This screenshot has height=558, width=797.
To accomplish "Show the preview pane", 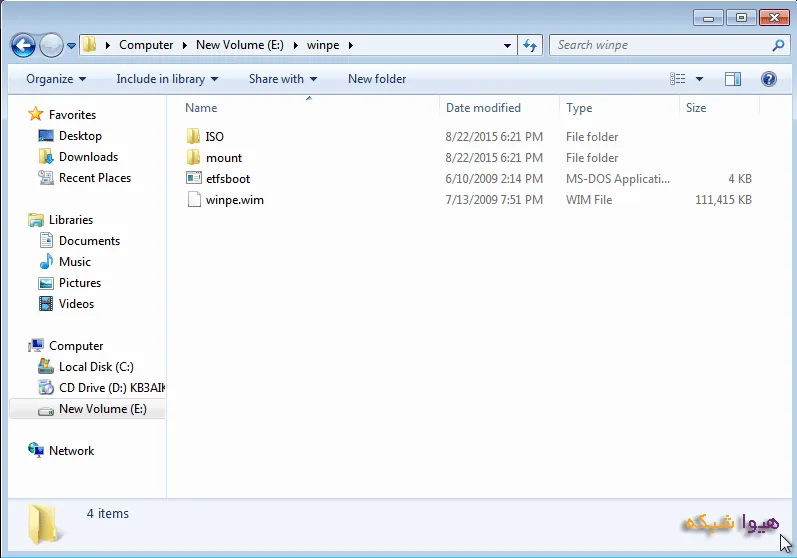I will (732, 79).
